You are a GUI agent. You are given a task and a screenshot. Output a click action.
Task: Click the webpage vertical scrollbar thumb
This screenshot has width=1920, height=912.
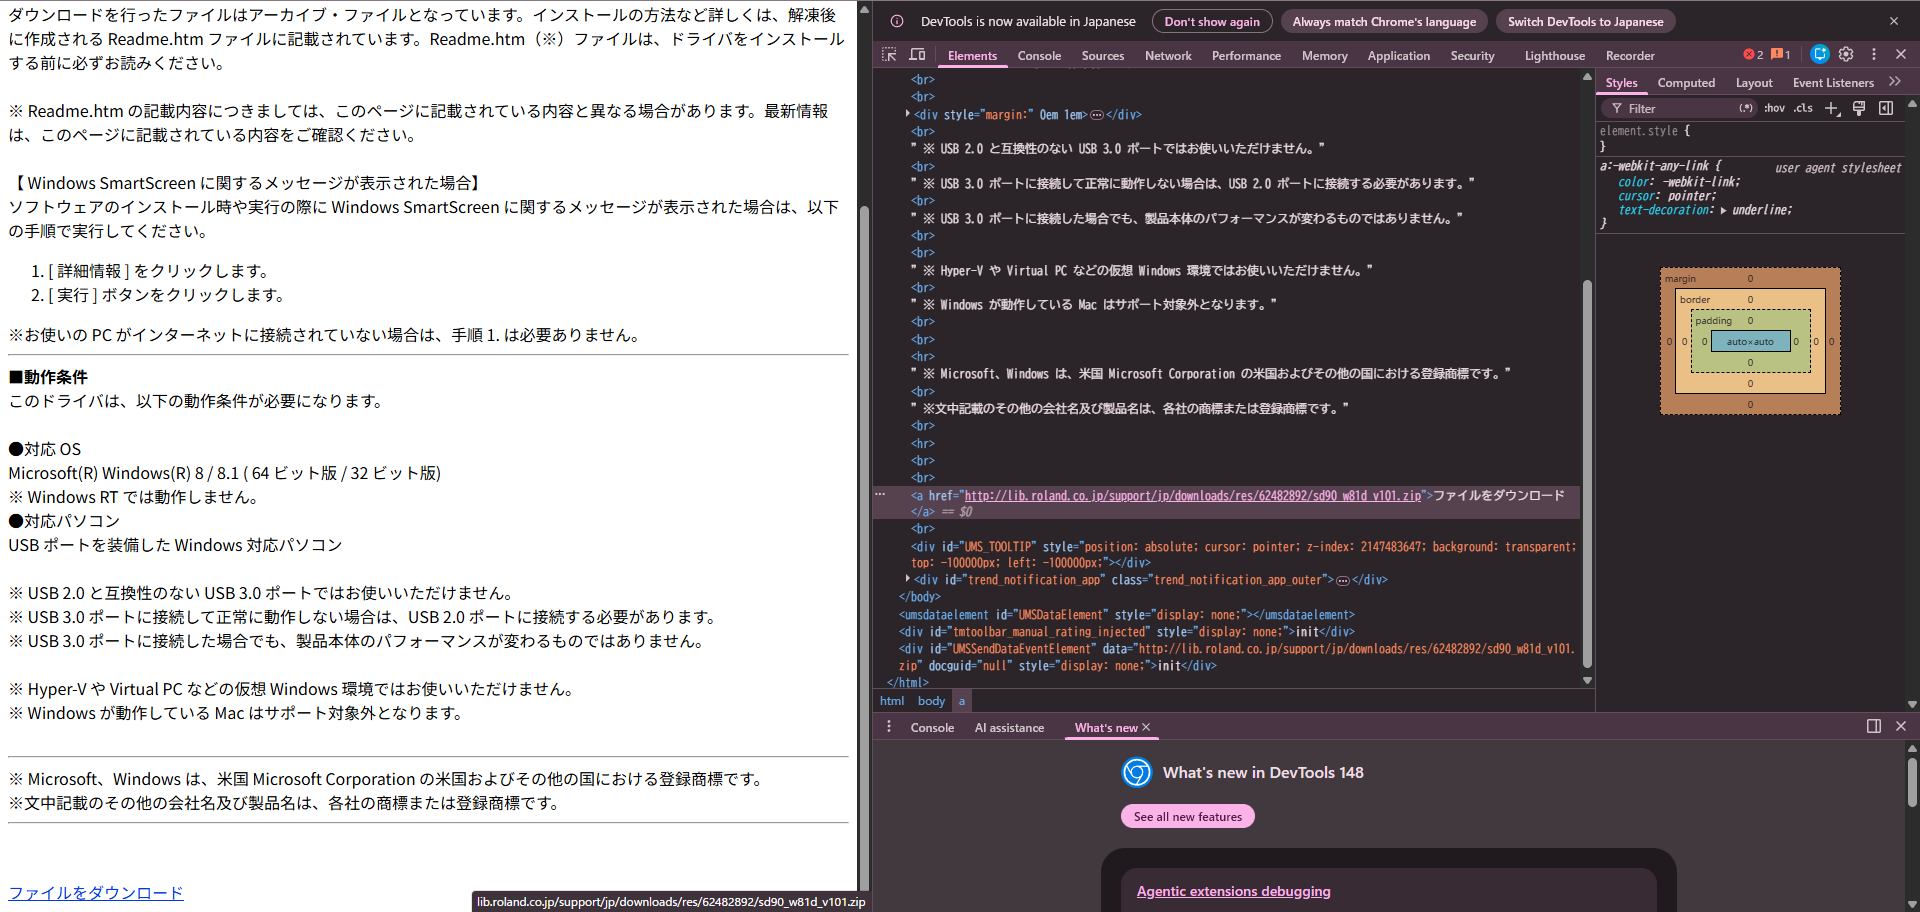[864, 548]
